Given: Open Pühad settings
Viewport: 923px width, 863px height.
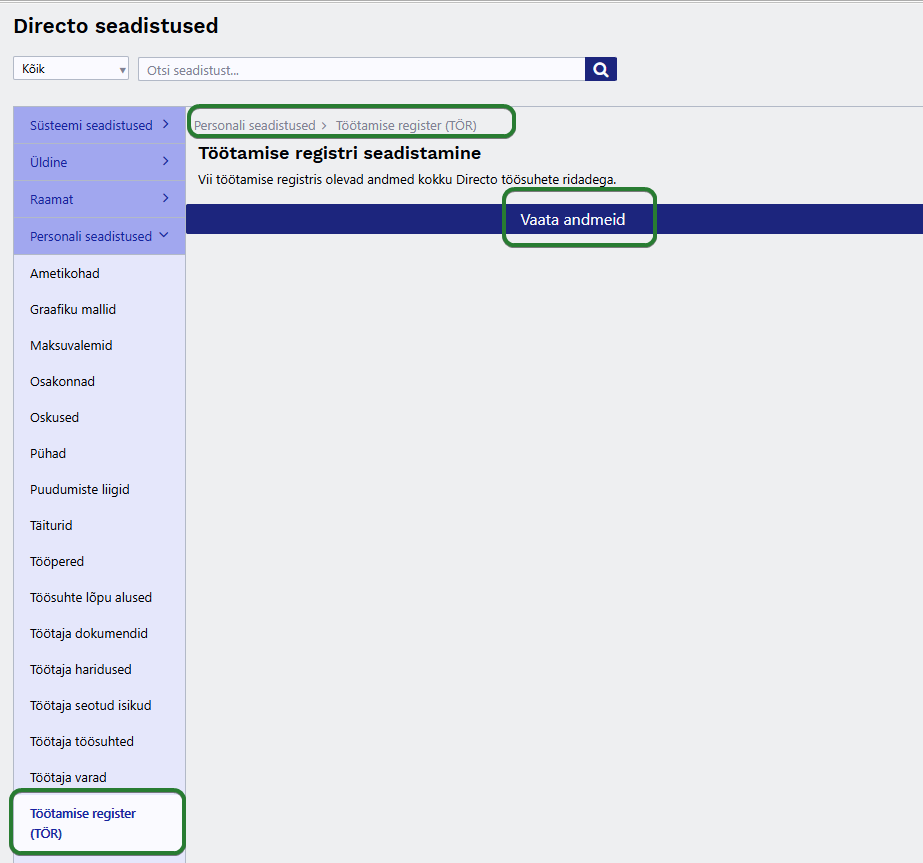Looking at the screenshot, I should (48, 453).
